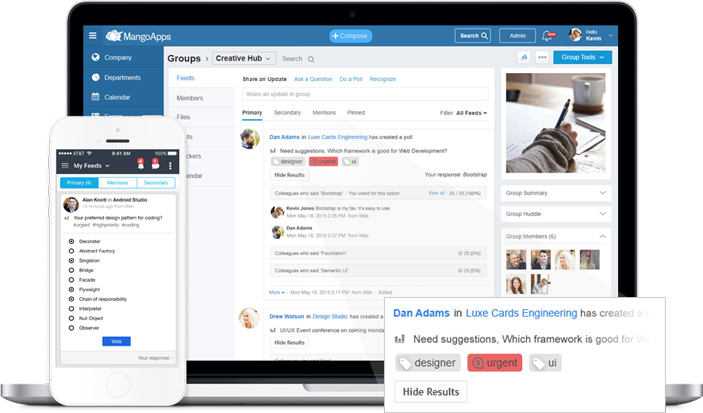Click the Foundation poll result bar
Viewport: 703px width, 413px height.
click(x=378, y=253)
